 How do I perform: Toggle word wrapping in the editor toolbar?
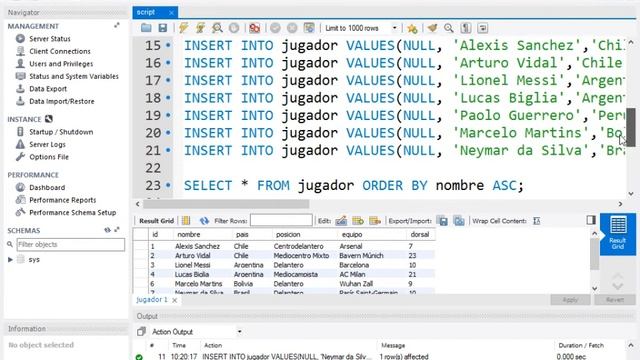pyautogui.click(x=482, y=28)
